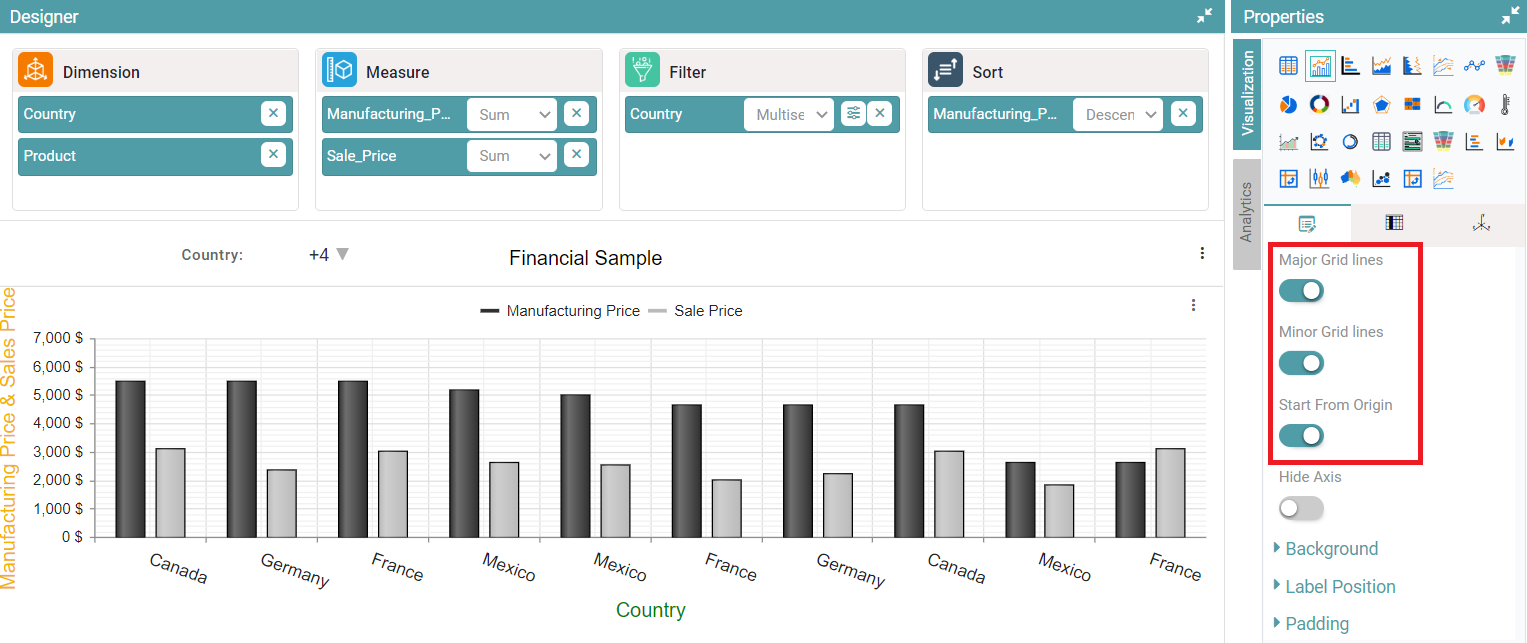1527x643 pixels.
Task: Expand the Label Position section
Action: pyautogui.click(x=1339, y=586)
